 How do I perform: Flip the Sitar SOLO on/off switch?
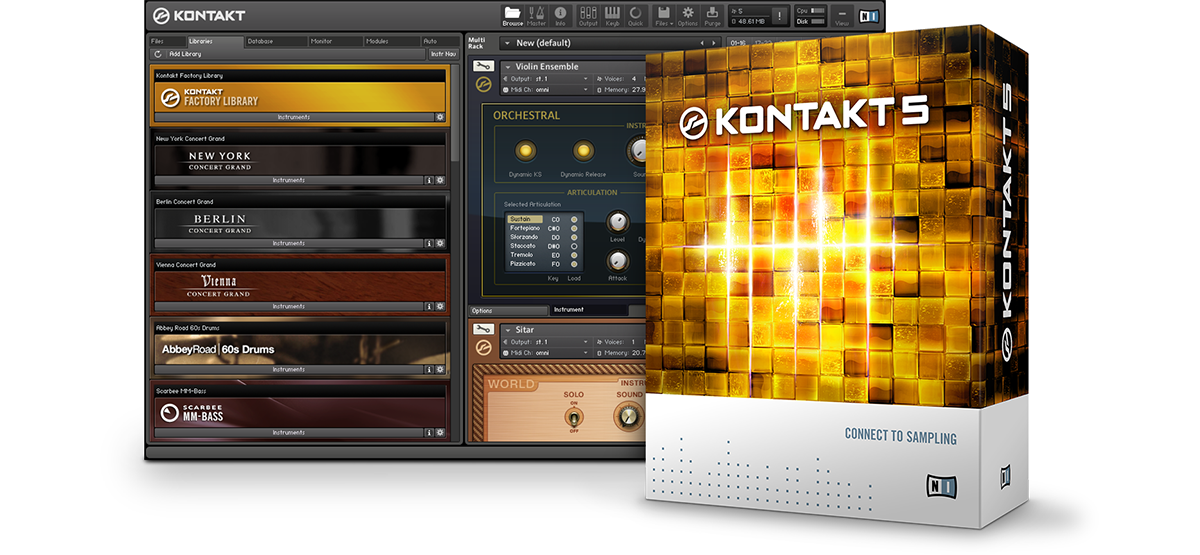[x=573, y=416]
